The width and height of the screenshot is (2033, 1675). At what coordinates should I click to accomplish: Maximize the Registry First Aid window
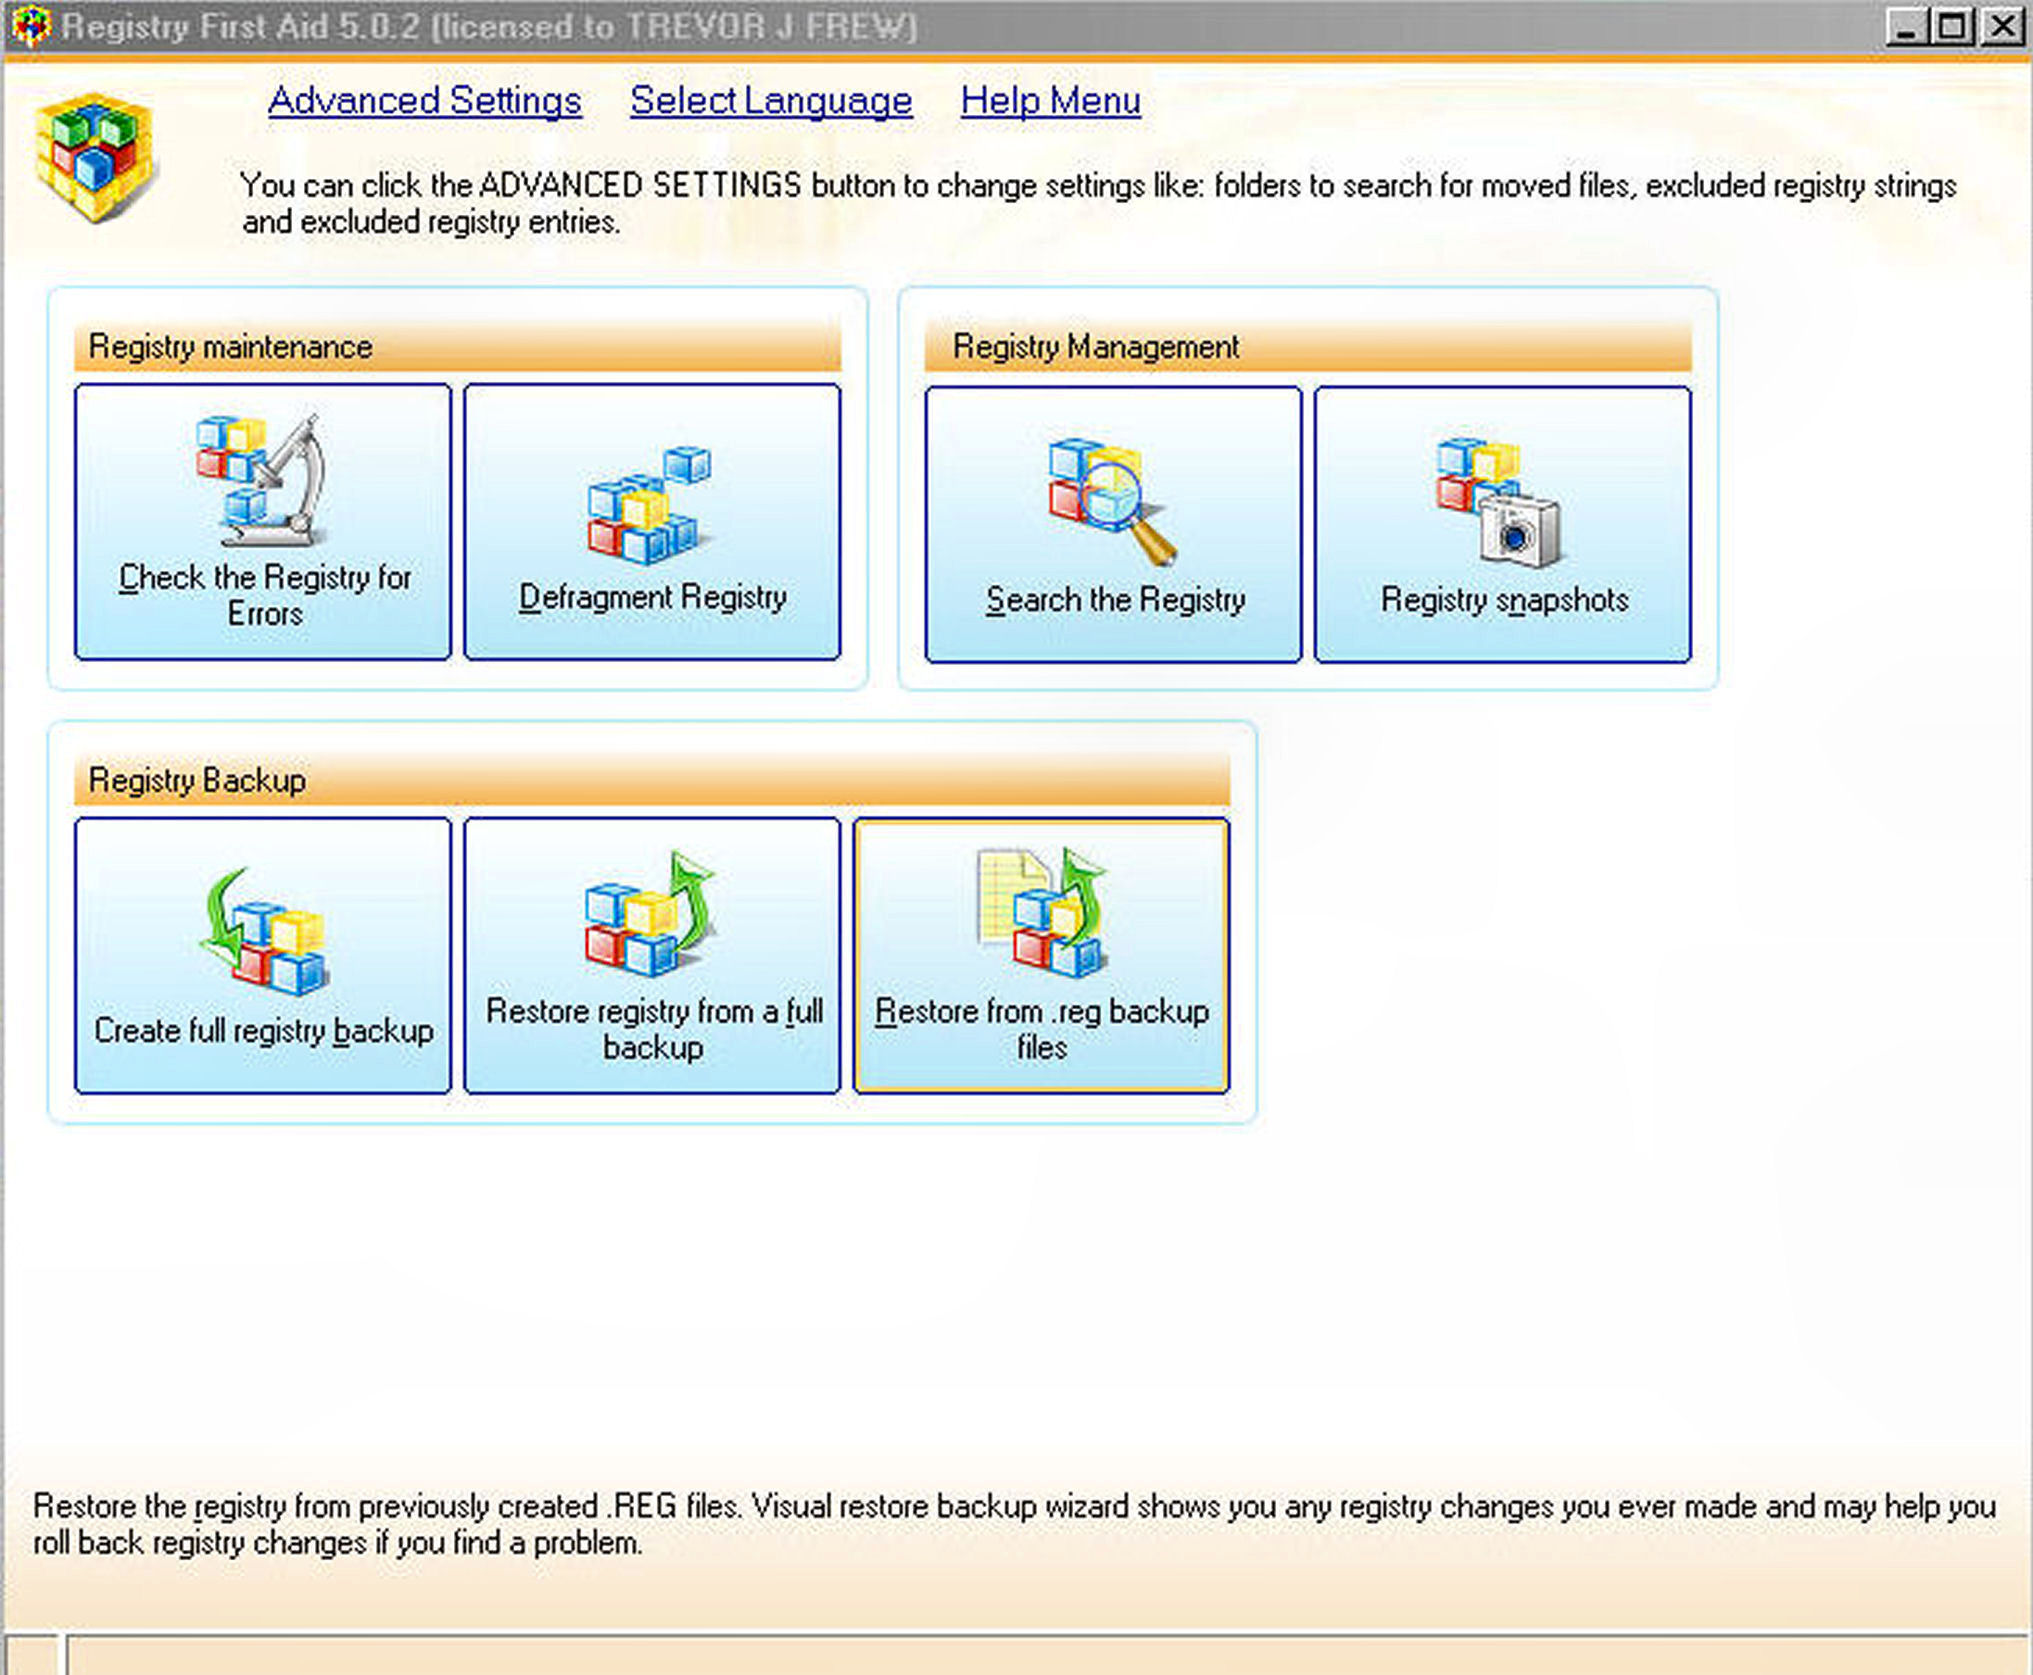tap(1951, 27)
